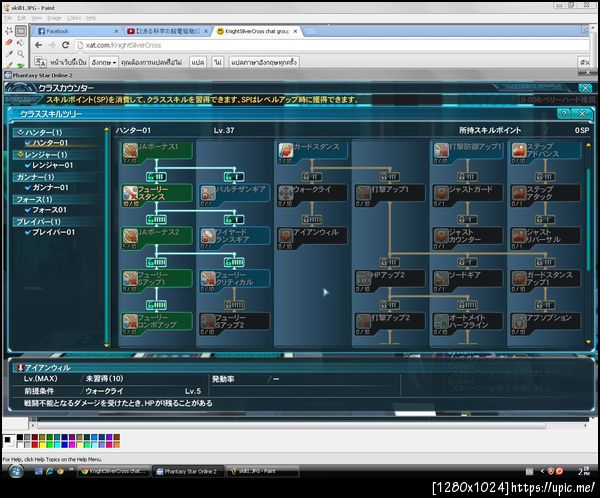Click the skill tree scroll-down arrow on right
The image size is (600, 498).
589,342
